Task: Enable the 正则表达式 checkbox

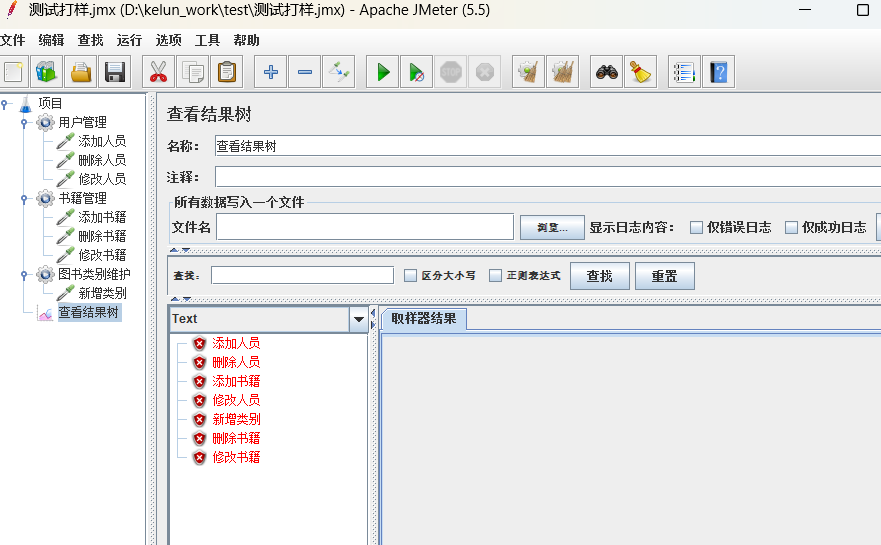Action: (495, 275)
